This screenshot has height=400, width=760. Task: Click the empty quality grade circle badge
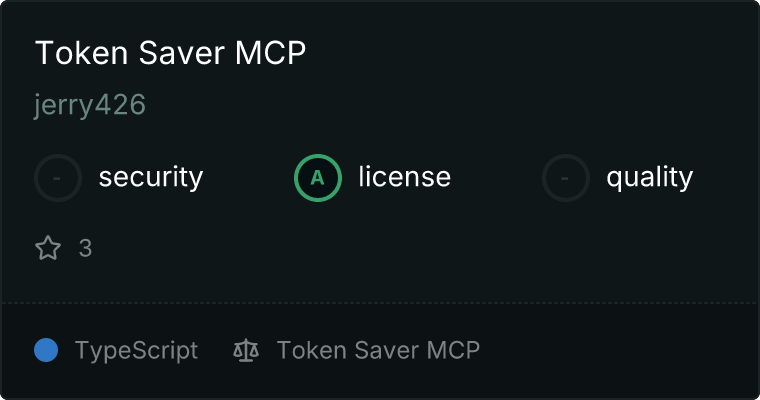[x=566, y=178]
